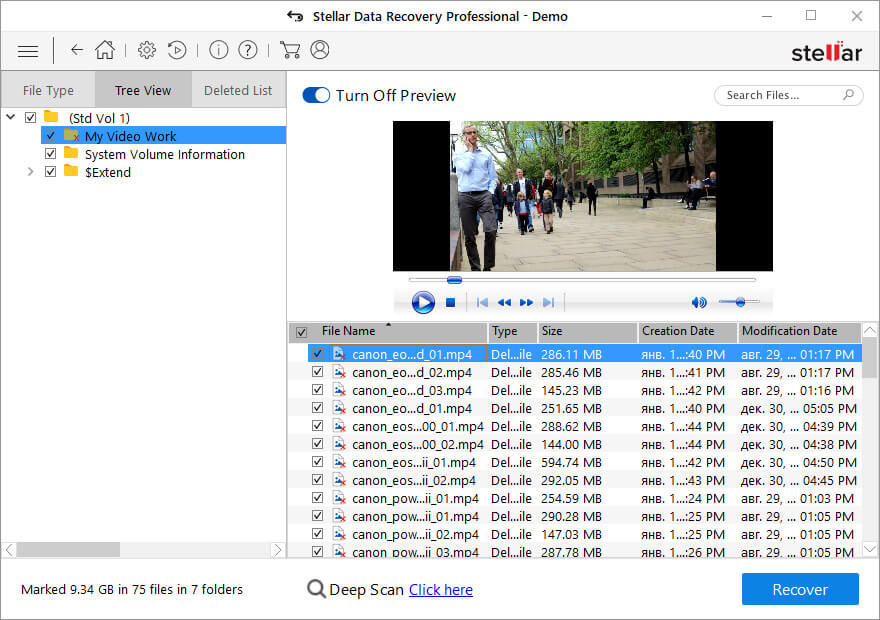Play the video preview
Screen dimensions: 880x620
pos(423,302)
